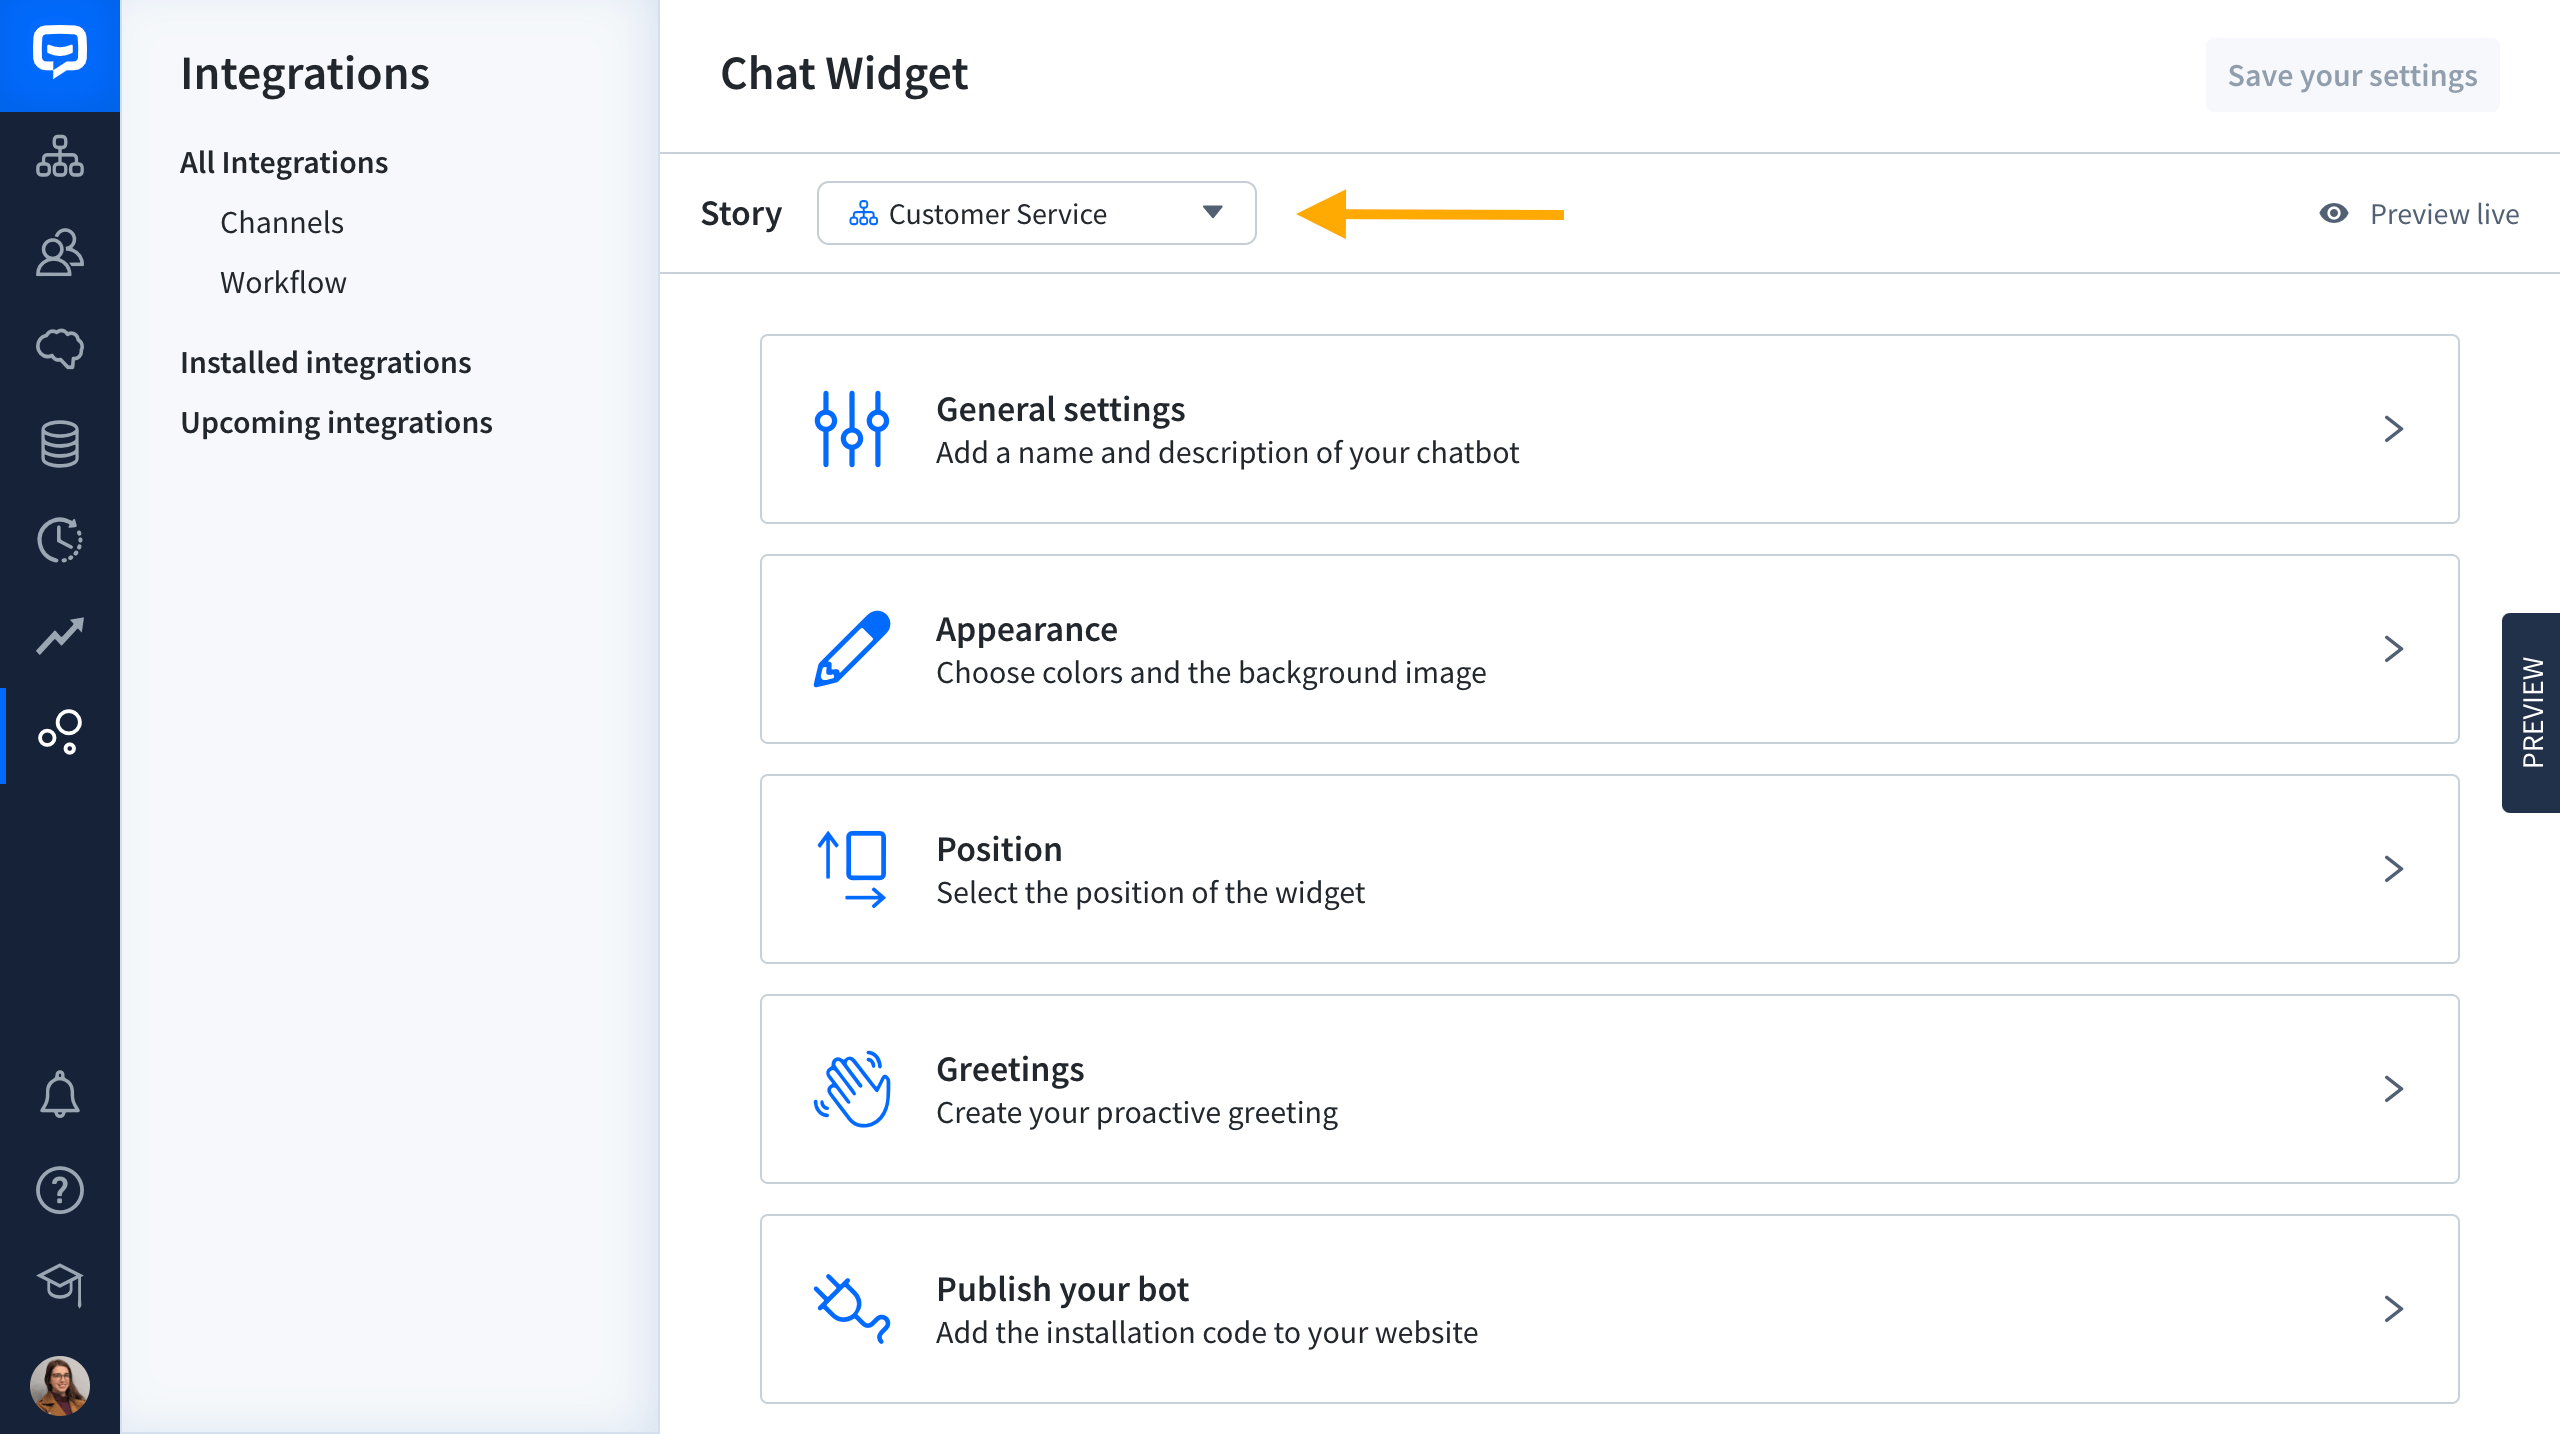Click the Save your settings button
2560x1434 pixels.
pos(2352,75)
